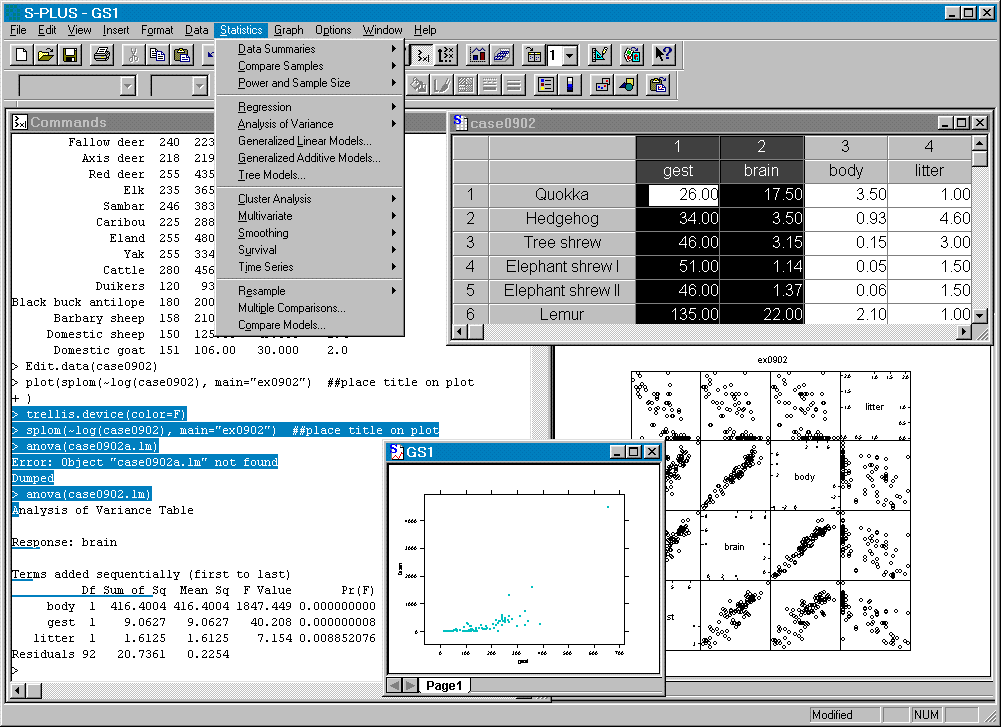Click the next page arrow in GS1
This screenshot has width=1001, height=727.
point(410,686)
